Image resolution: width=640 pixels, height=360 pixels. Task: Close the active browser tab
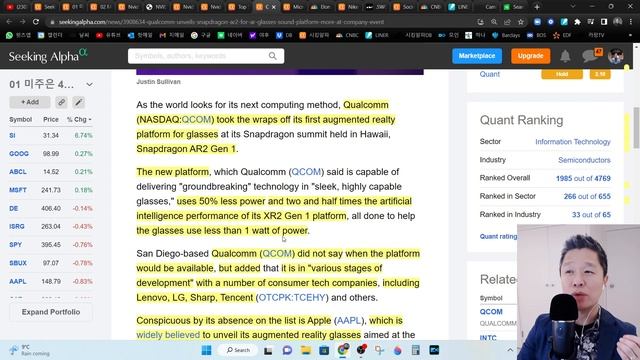pyautogui.click(x=273, y=7)
